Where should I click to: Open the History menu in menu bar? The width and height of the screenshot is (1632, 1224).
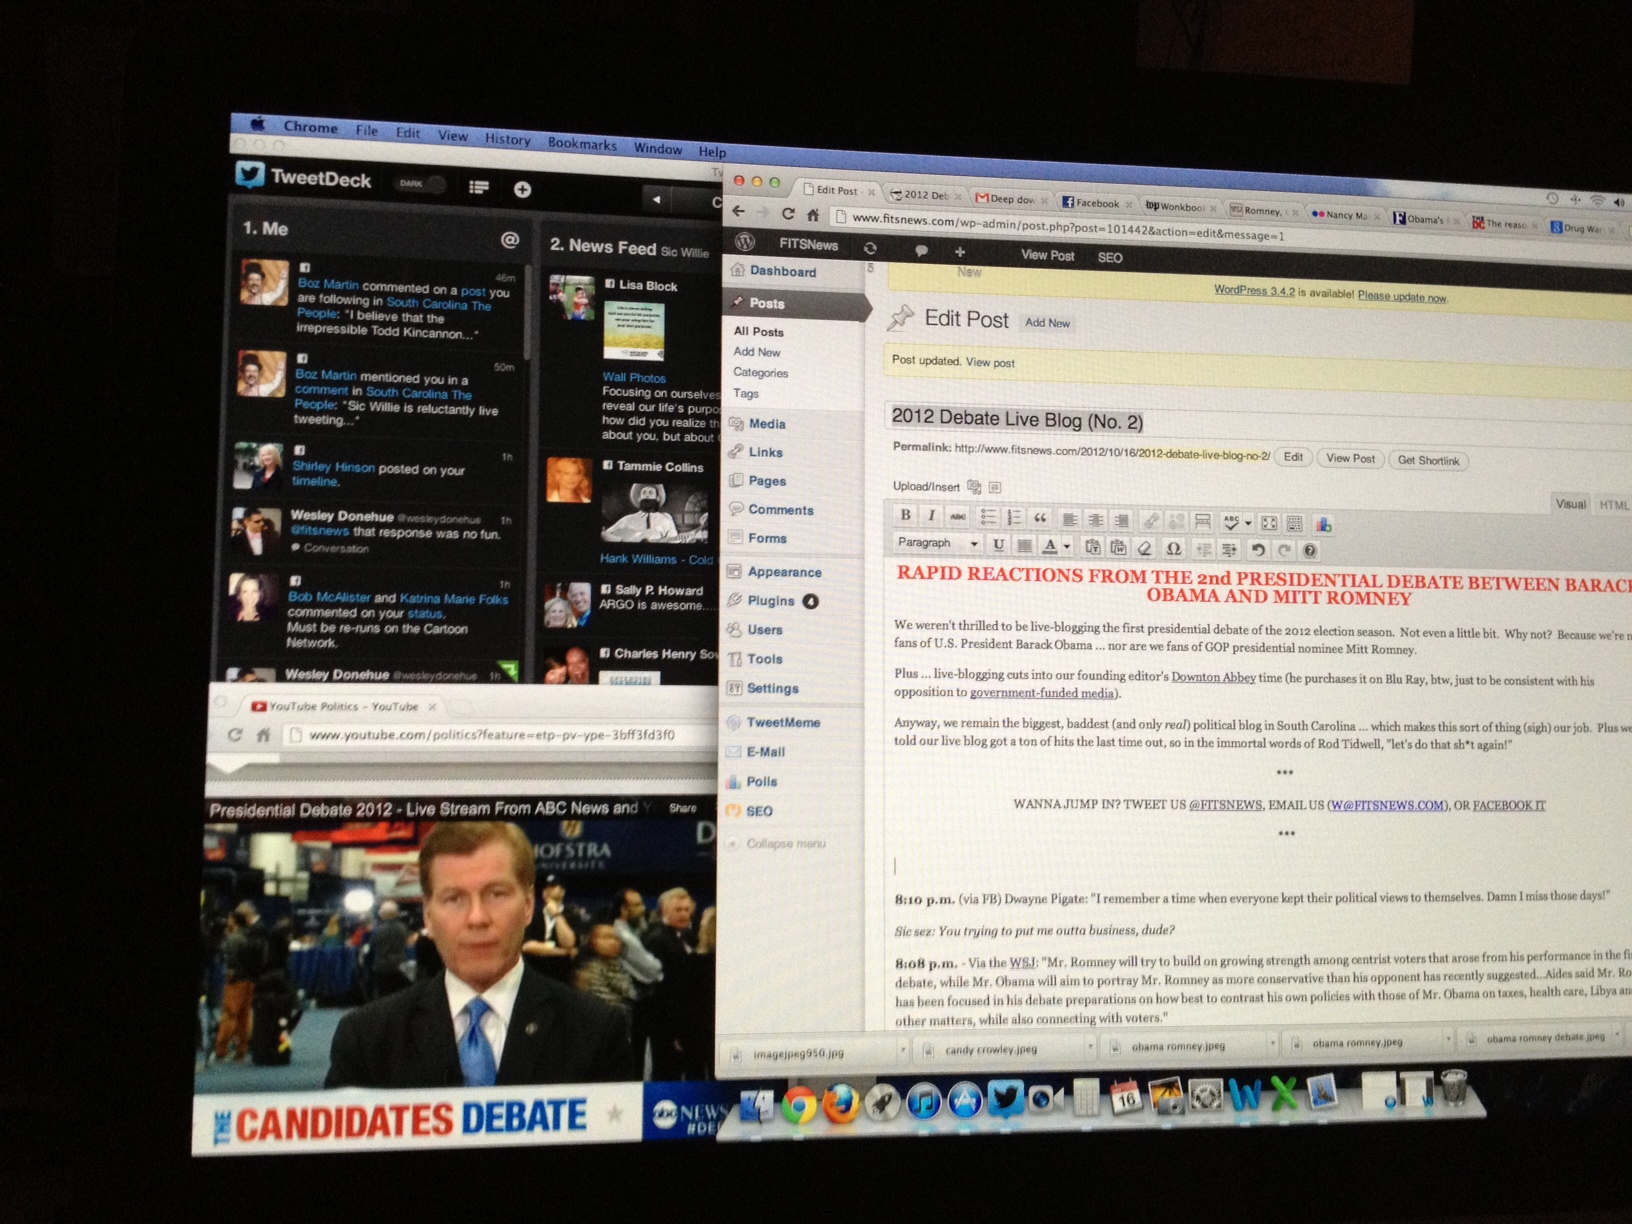507,139
